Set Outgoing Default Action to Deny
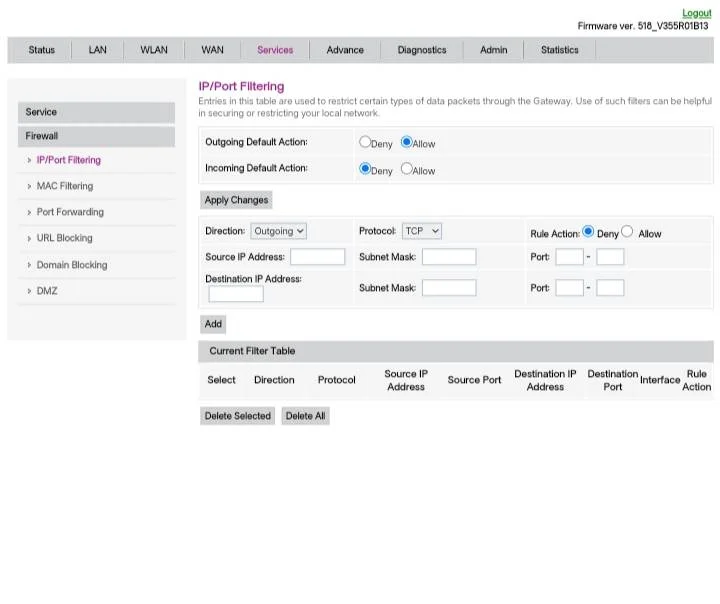 click(365, 142)
